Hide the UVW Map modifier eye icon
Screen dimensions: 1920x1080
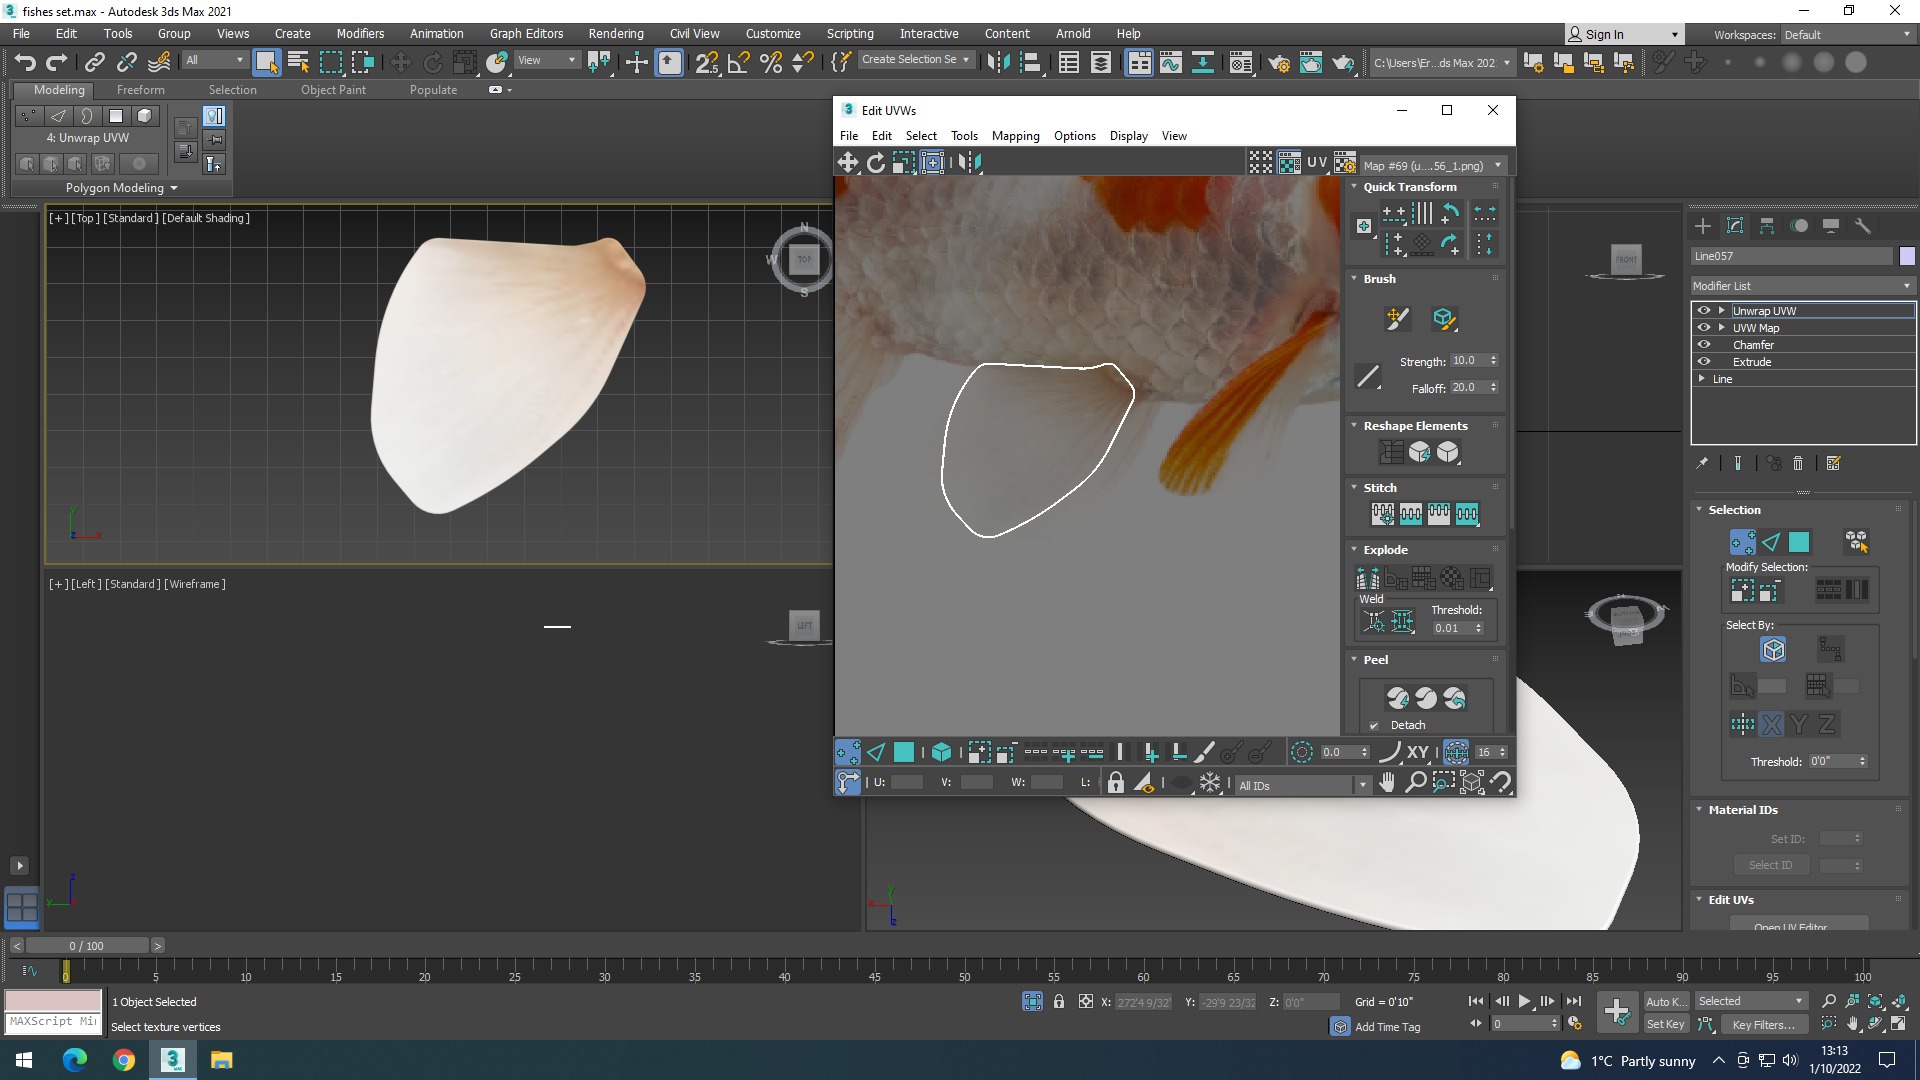tap(1704, 328)
